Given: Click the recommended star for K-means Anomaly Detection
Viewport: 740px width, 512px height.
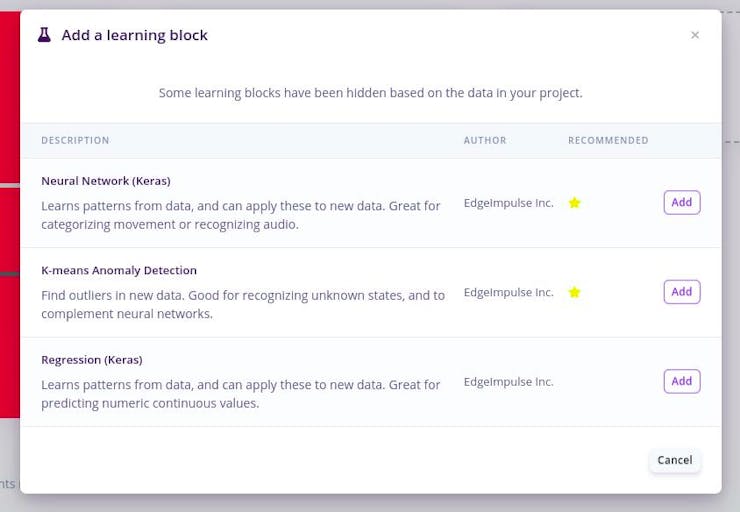Looking at the screenshot, I should tap(574, 292).
